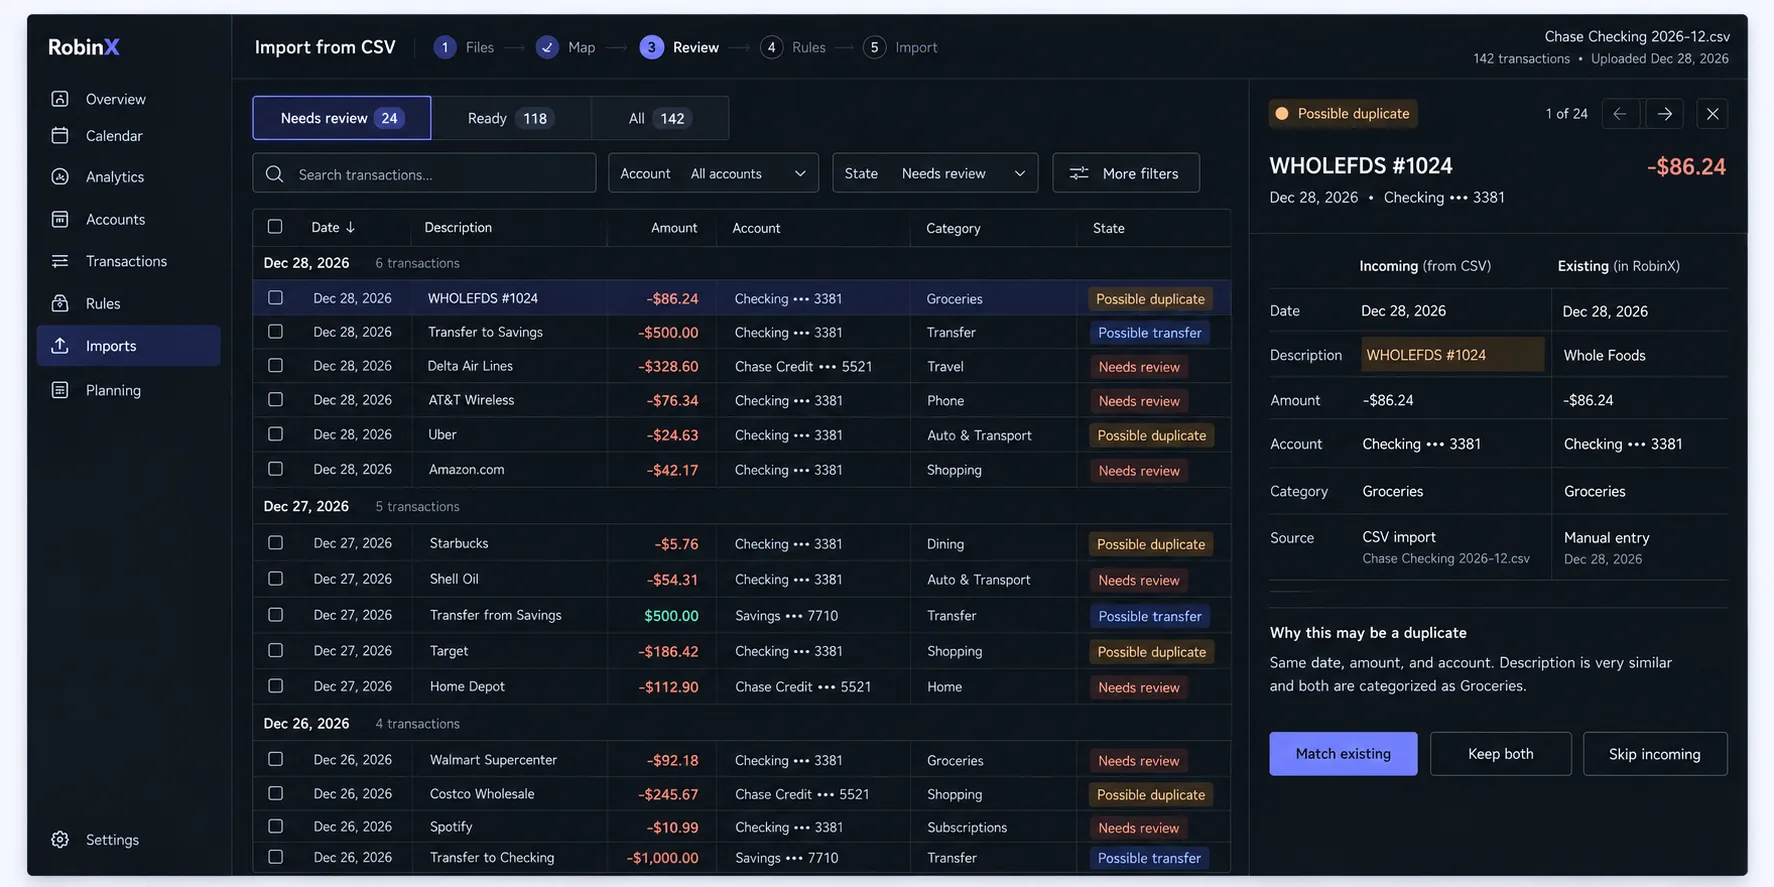1774x887 pixels.
Task: Switch to the All 142 tab
Action: (x=660, y=118)
